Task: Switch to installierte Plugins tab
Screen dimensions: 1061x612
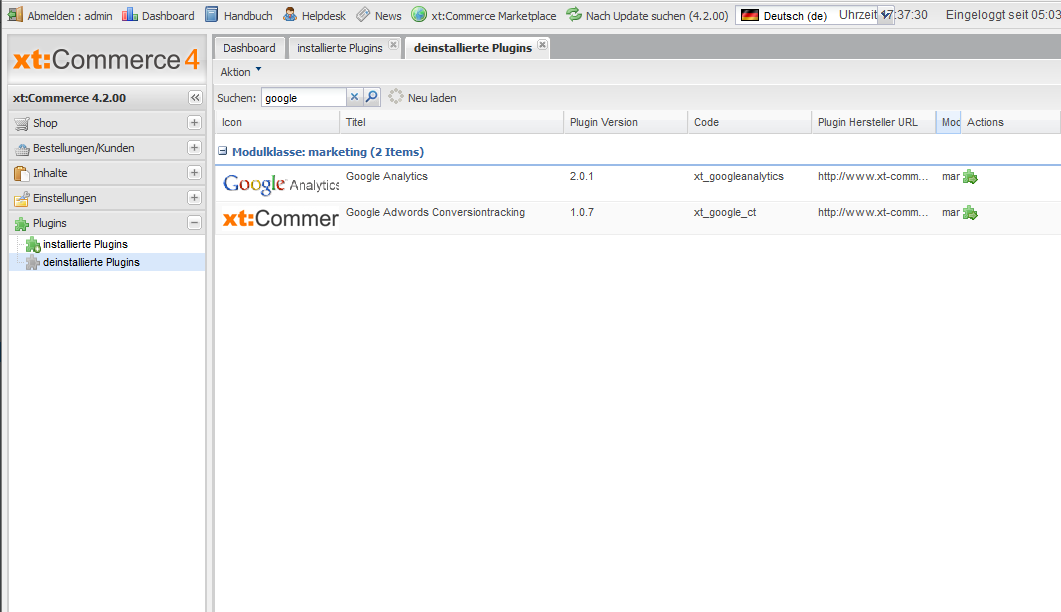Action: click(340, 48)
